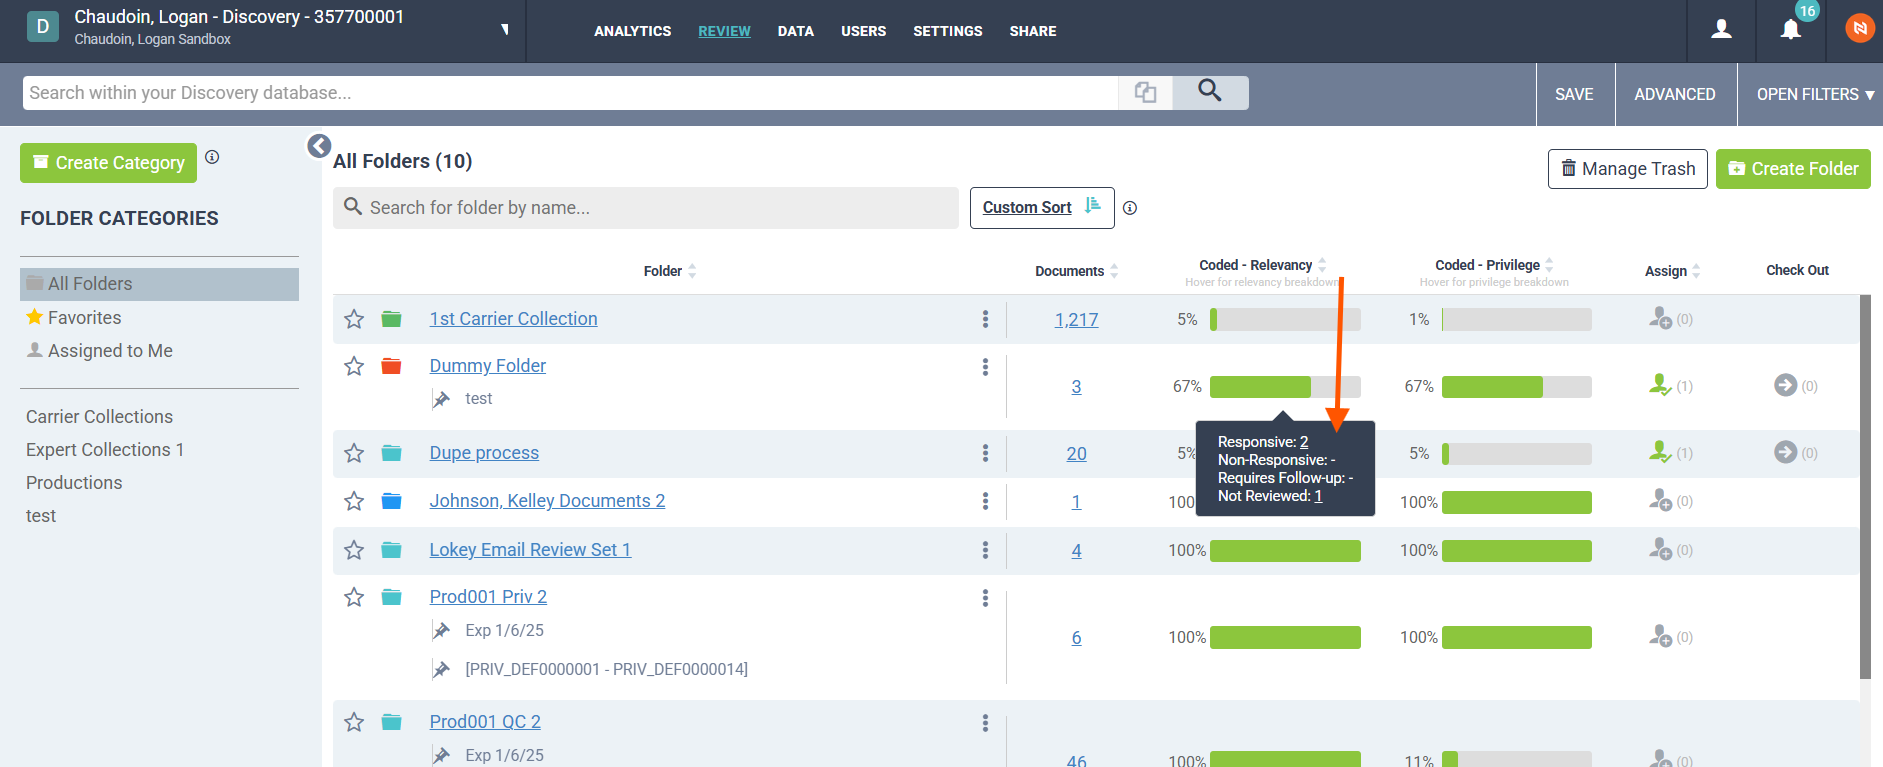Click assign user icon for 1st Carrier Collection
The height and width of the screenshot is (767, 1883).
tap(1660, 319)
